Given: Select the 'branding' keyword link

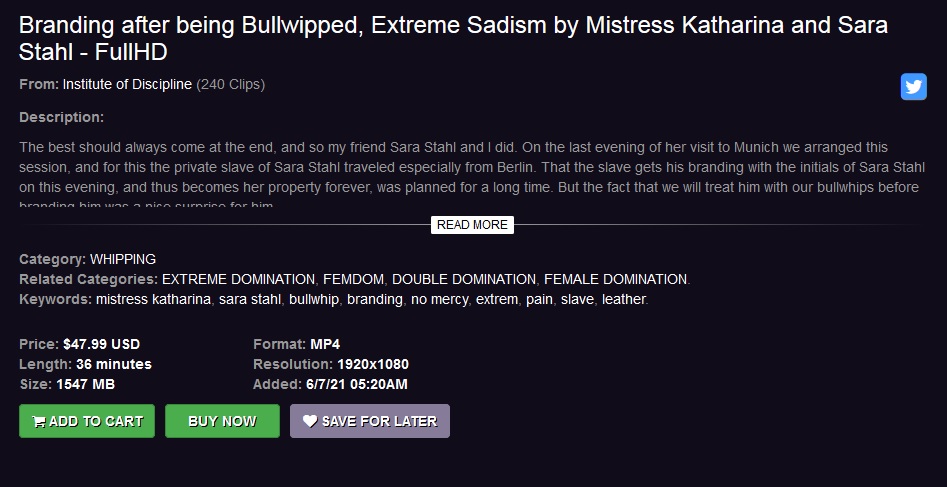Looking at the screenshot, I should click(x=374, y=299).
